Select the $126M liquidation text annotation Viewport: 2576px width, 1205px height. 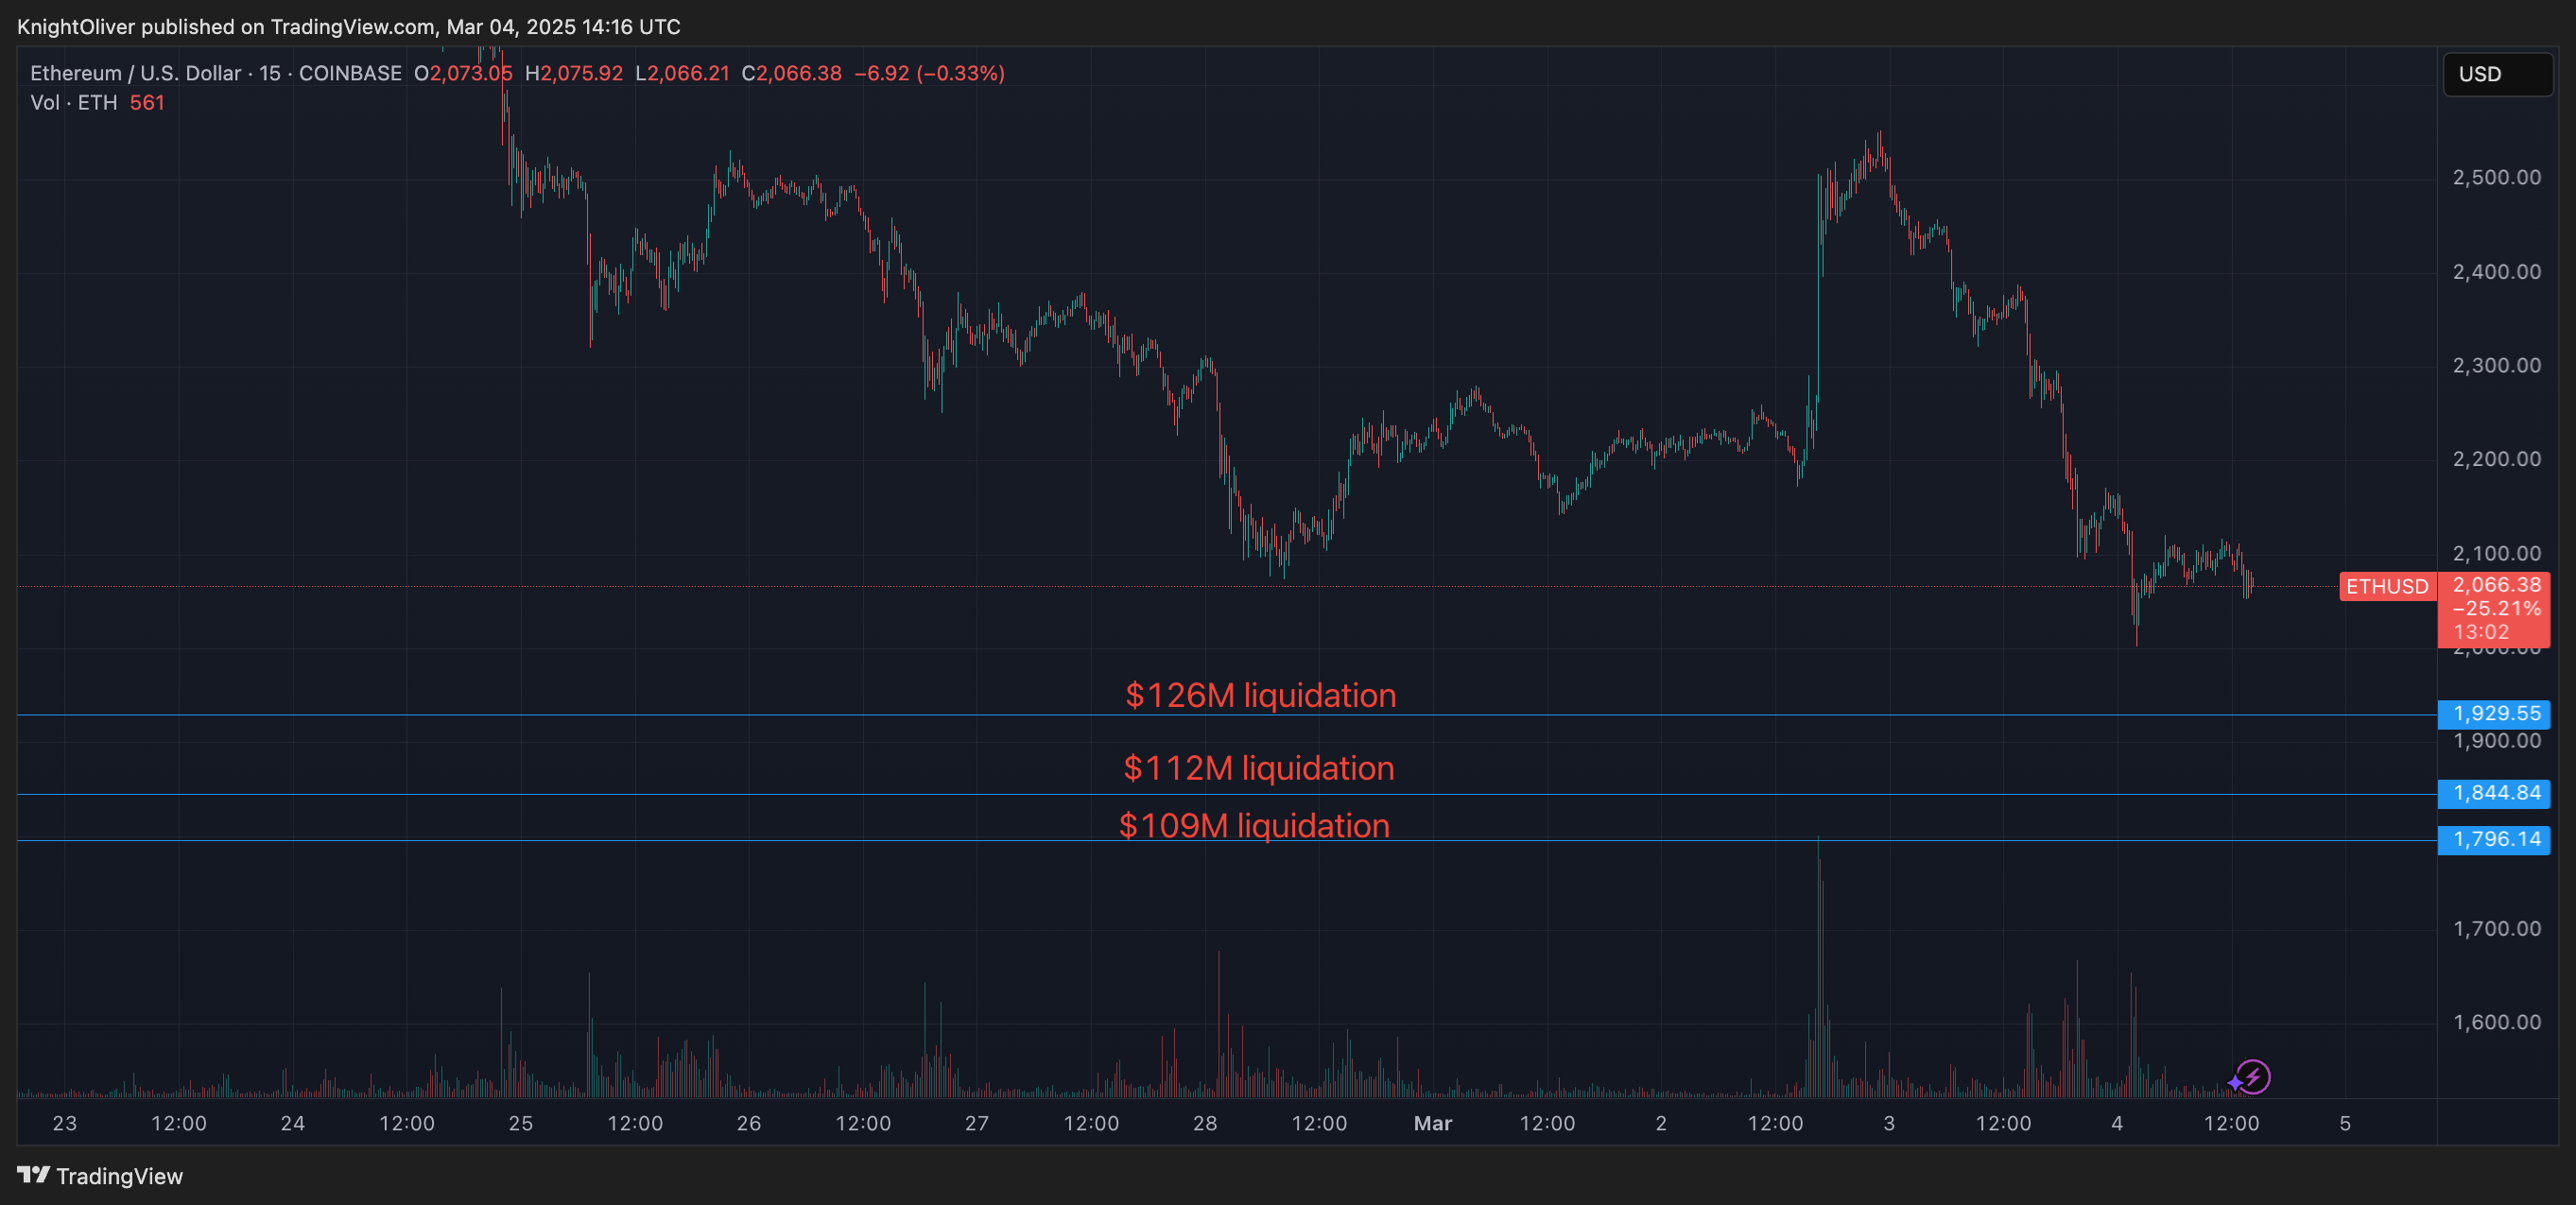coord(1260,695)
